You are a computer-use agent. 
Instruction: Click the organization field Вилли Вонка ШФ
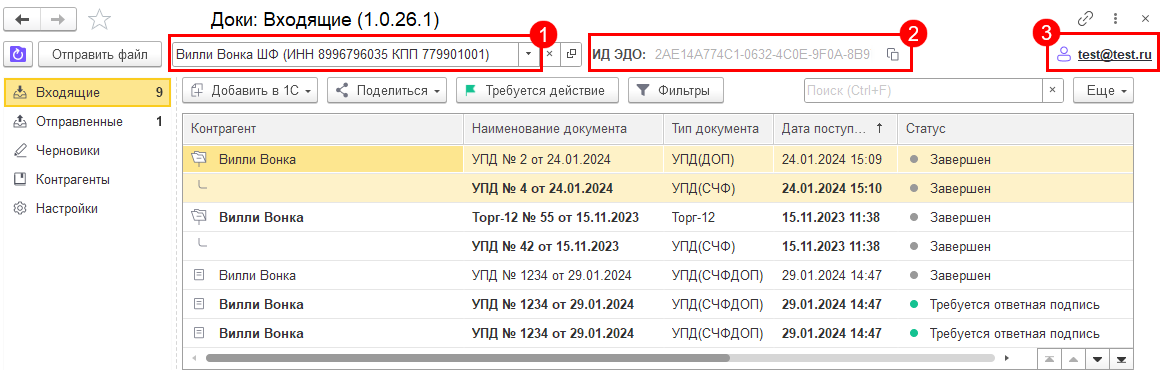coord(346,54)
